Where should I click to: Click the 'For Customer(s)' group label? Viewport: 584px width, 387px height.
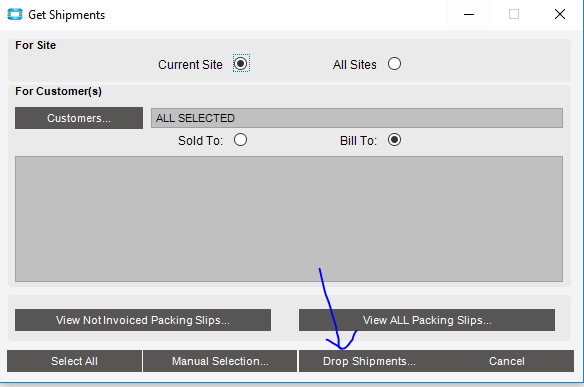point(58,91)
